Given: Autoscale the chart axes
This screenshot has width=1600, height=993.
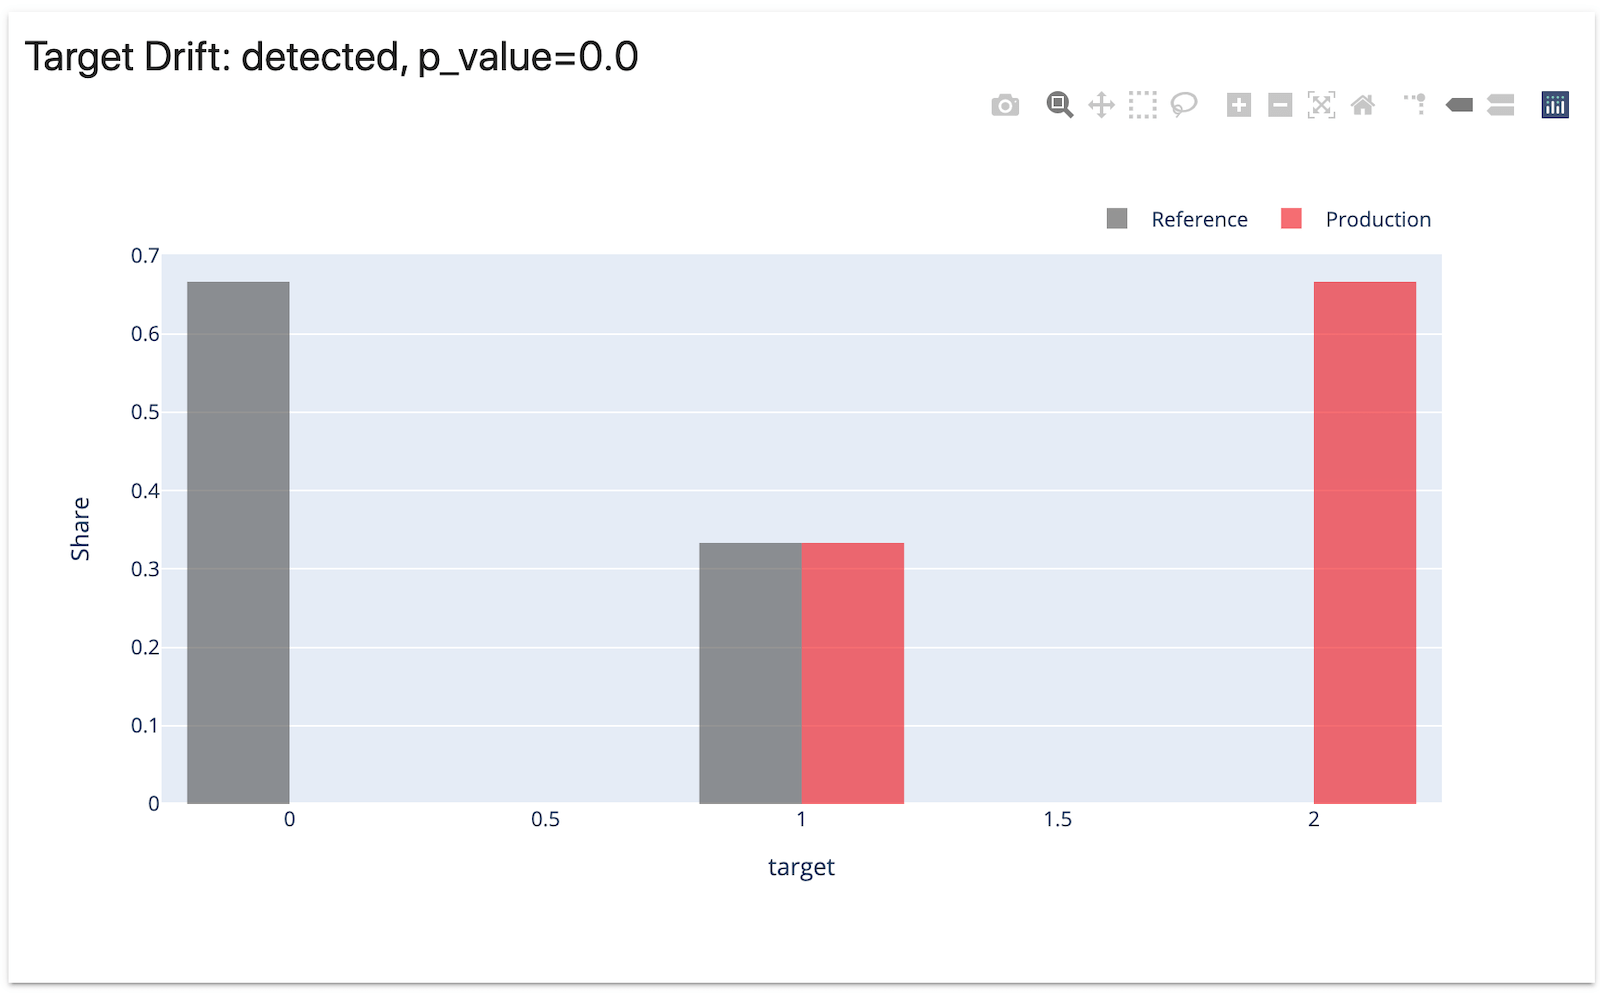Looking at the screenshot, I should tap(1321, 105).
